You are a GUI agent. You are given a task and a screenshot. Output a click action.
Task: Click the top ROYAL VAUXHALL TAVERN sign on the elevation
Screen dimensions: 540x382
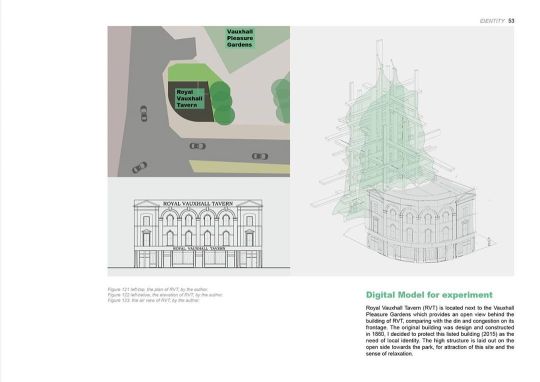point(198,204)
